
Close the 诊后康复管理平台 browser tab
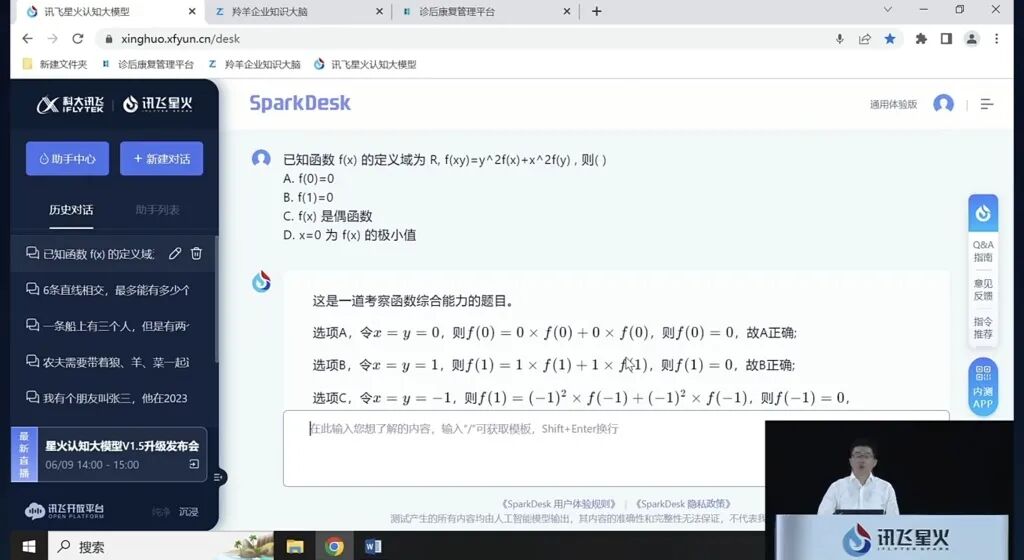click(x=566, y=11)
